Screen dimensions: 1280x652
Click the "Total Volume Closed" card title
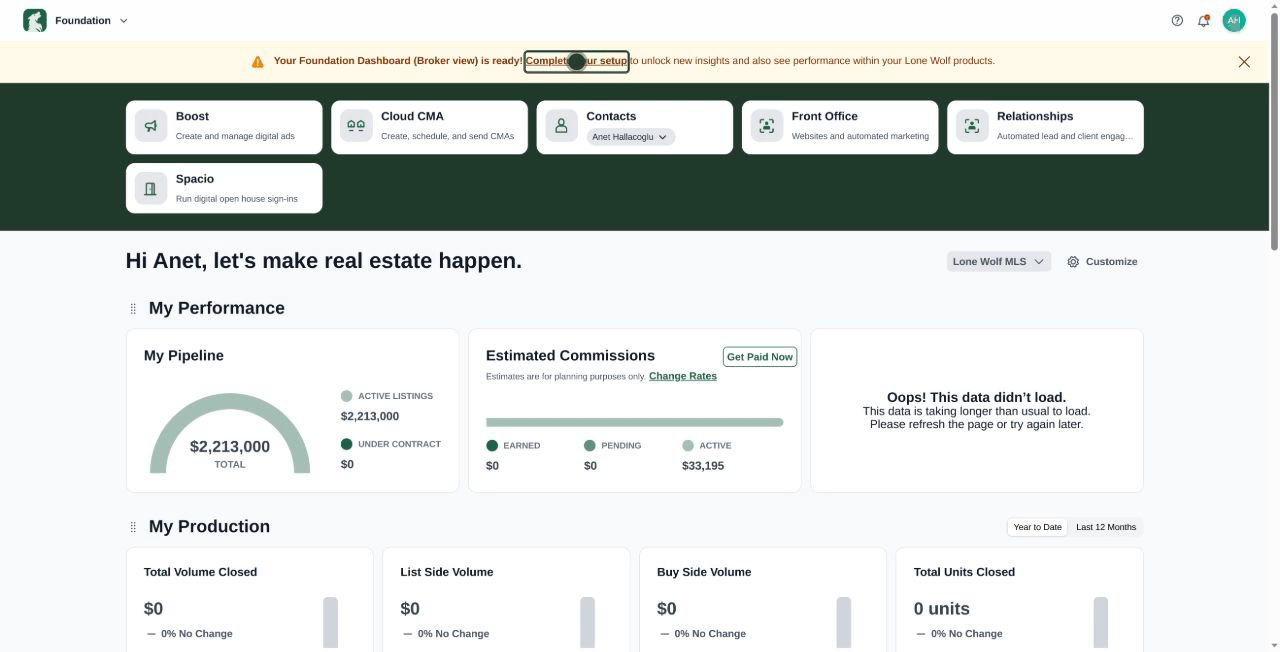(x=201, y=572)
